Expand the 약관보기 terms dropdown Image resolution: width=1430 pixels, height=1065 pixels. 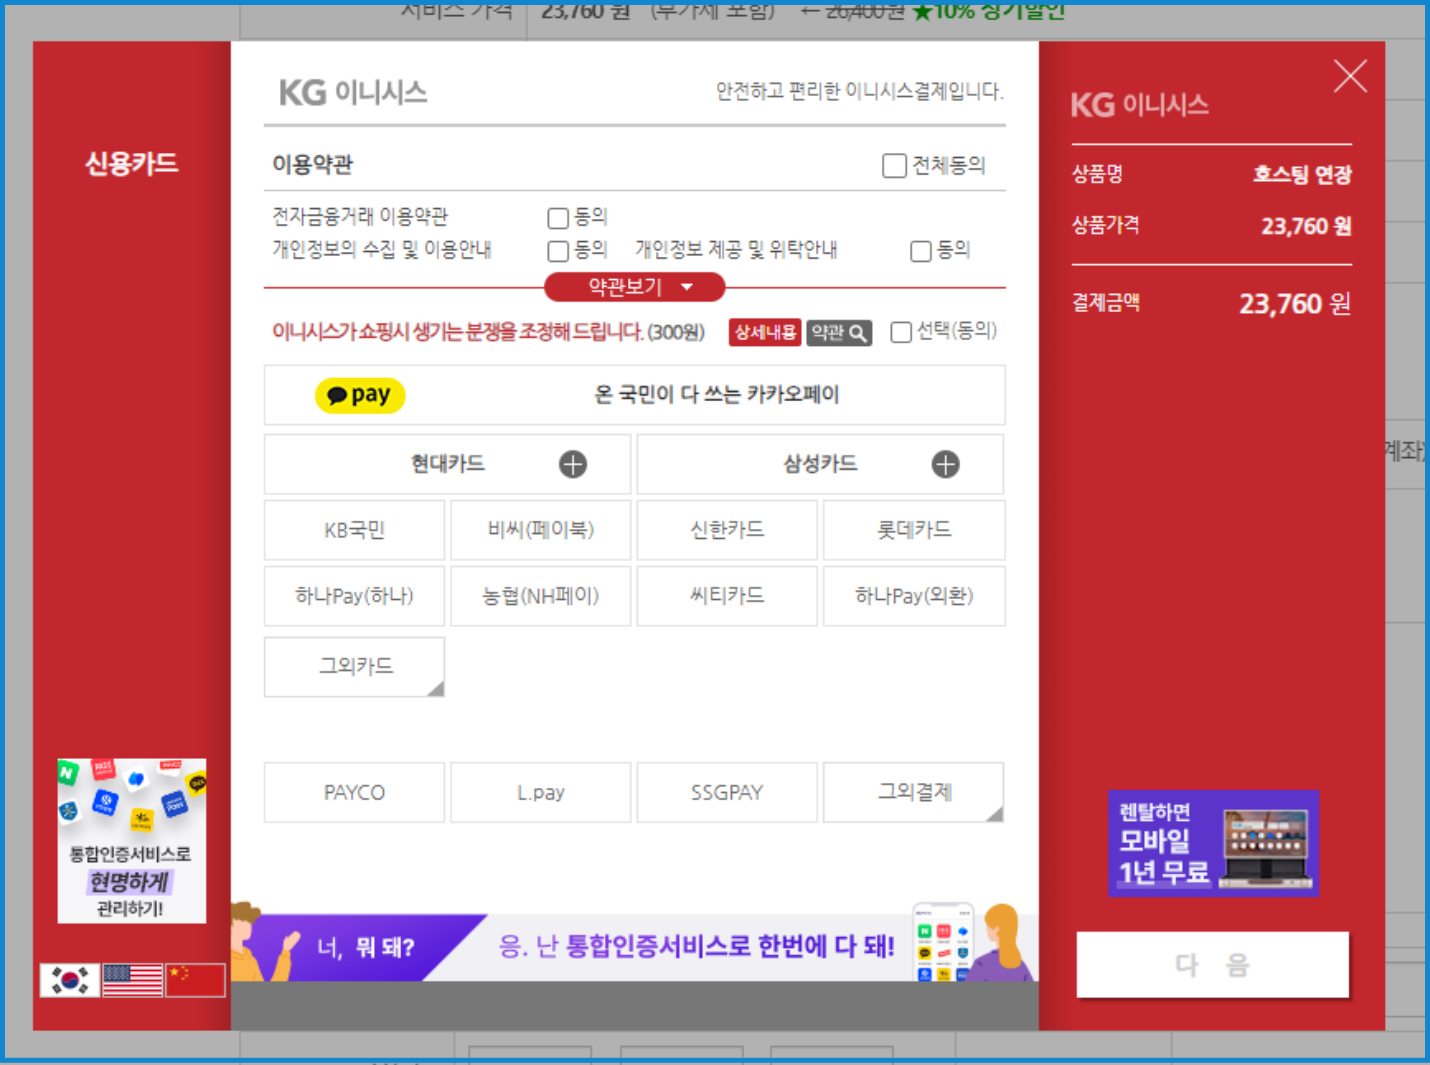tap(634, 287)
